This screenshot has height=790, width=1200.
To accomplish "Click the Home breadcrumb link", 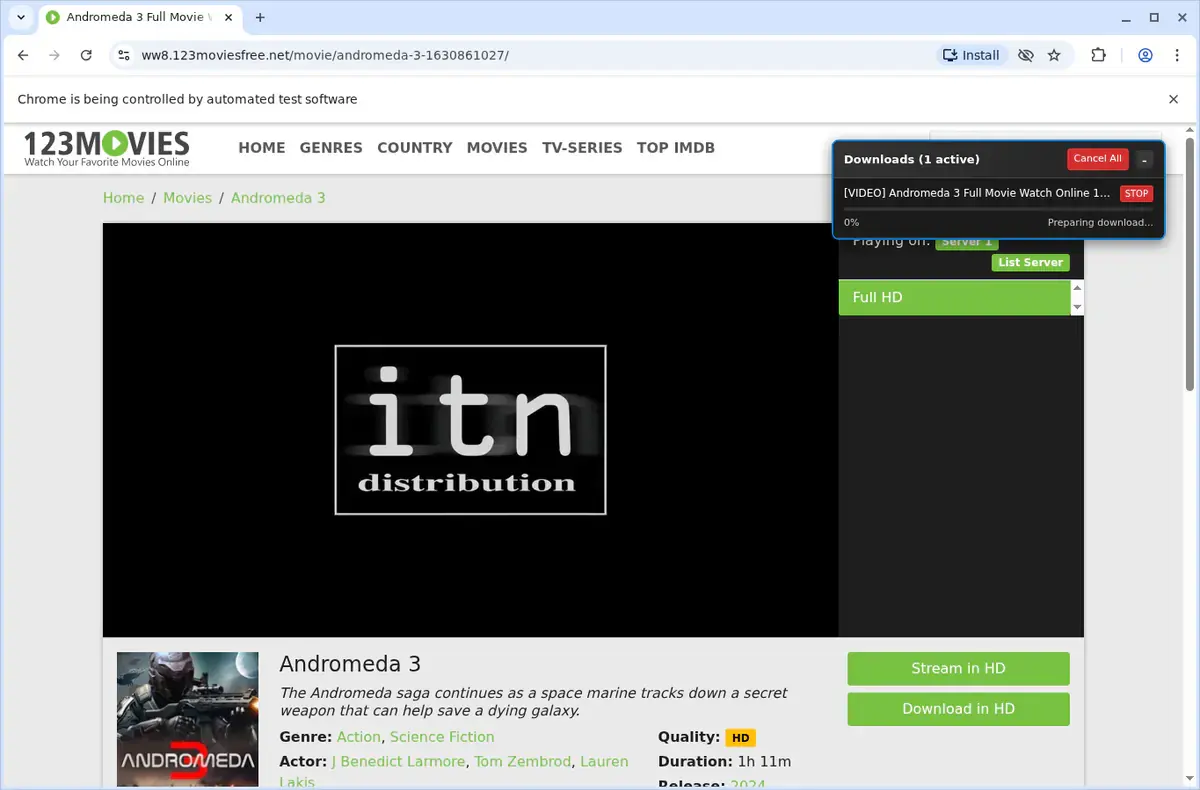I will 123,198.
